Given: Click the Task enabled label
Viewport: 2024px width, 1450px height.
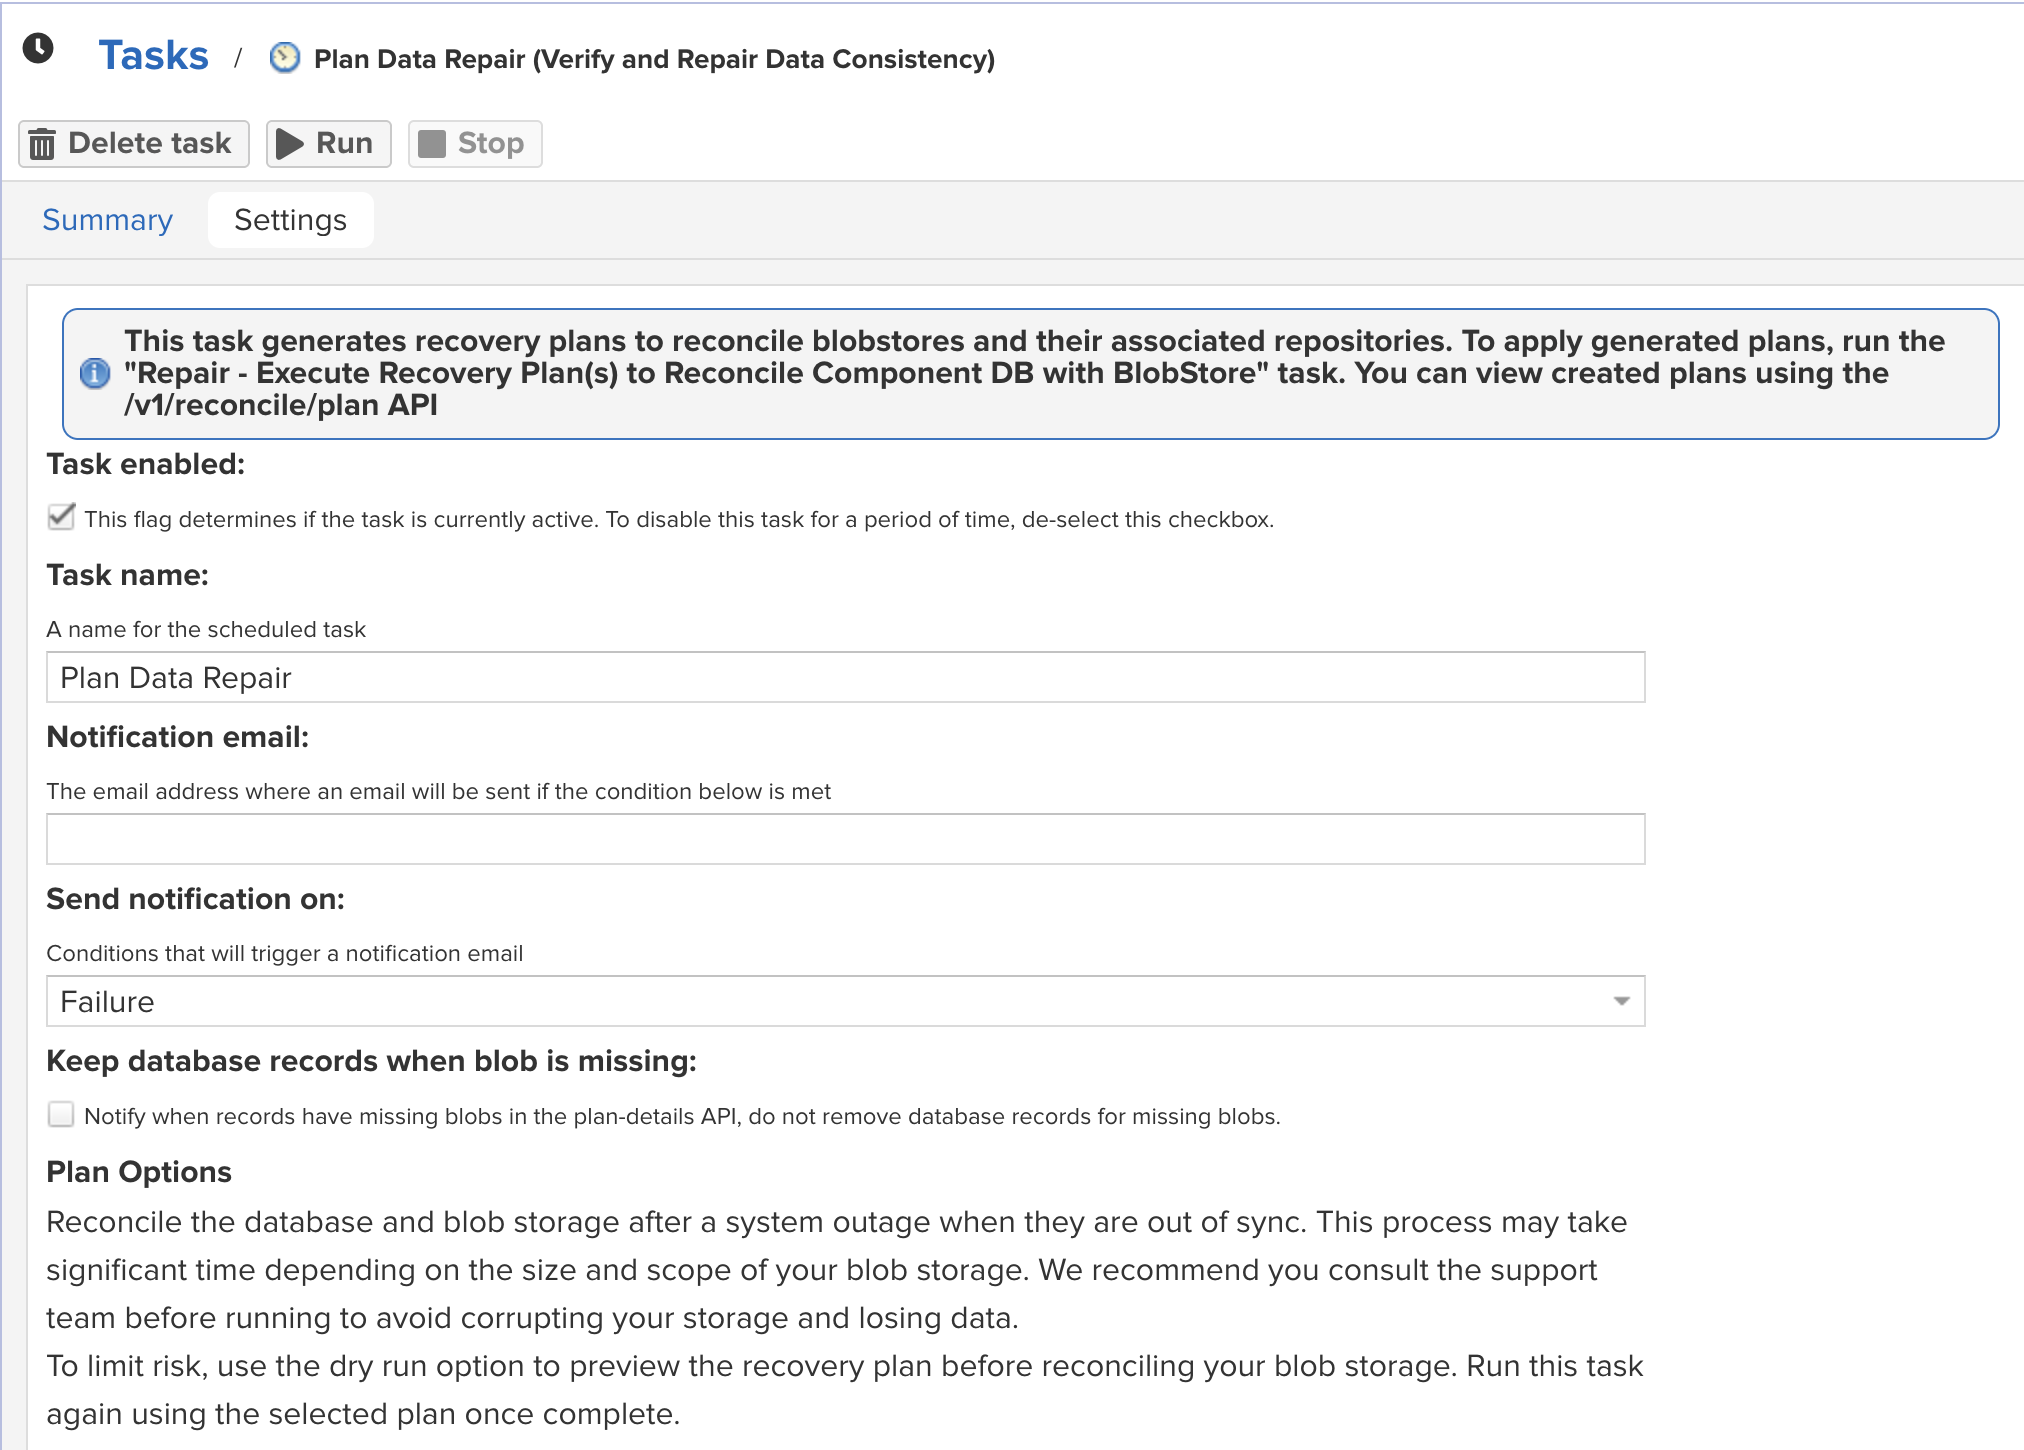Looking at the screenshot, I should [x=145, y=464].
